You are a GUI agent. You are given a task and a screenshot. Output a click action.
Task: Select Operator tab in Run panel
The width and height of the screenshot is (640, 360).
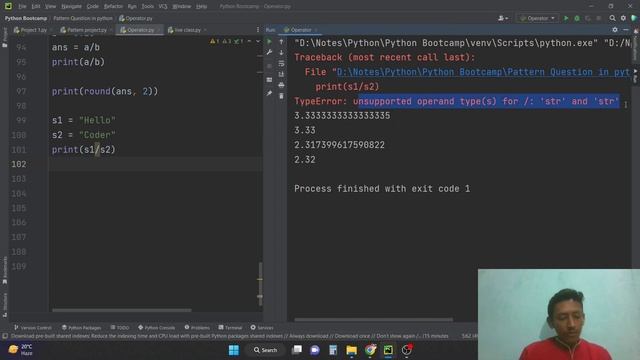tap(300, 30)
